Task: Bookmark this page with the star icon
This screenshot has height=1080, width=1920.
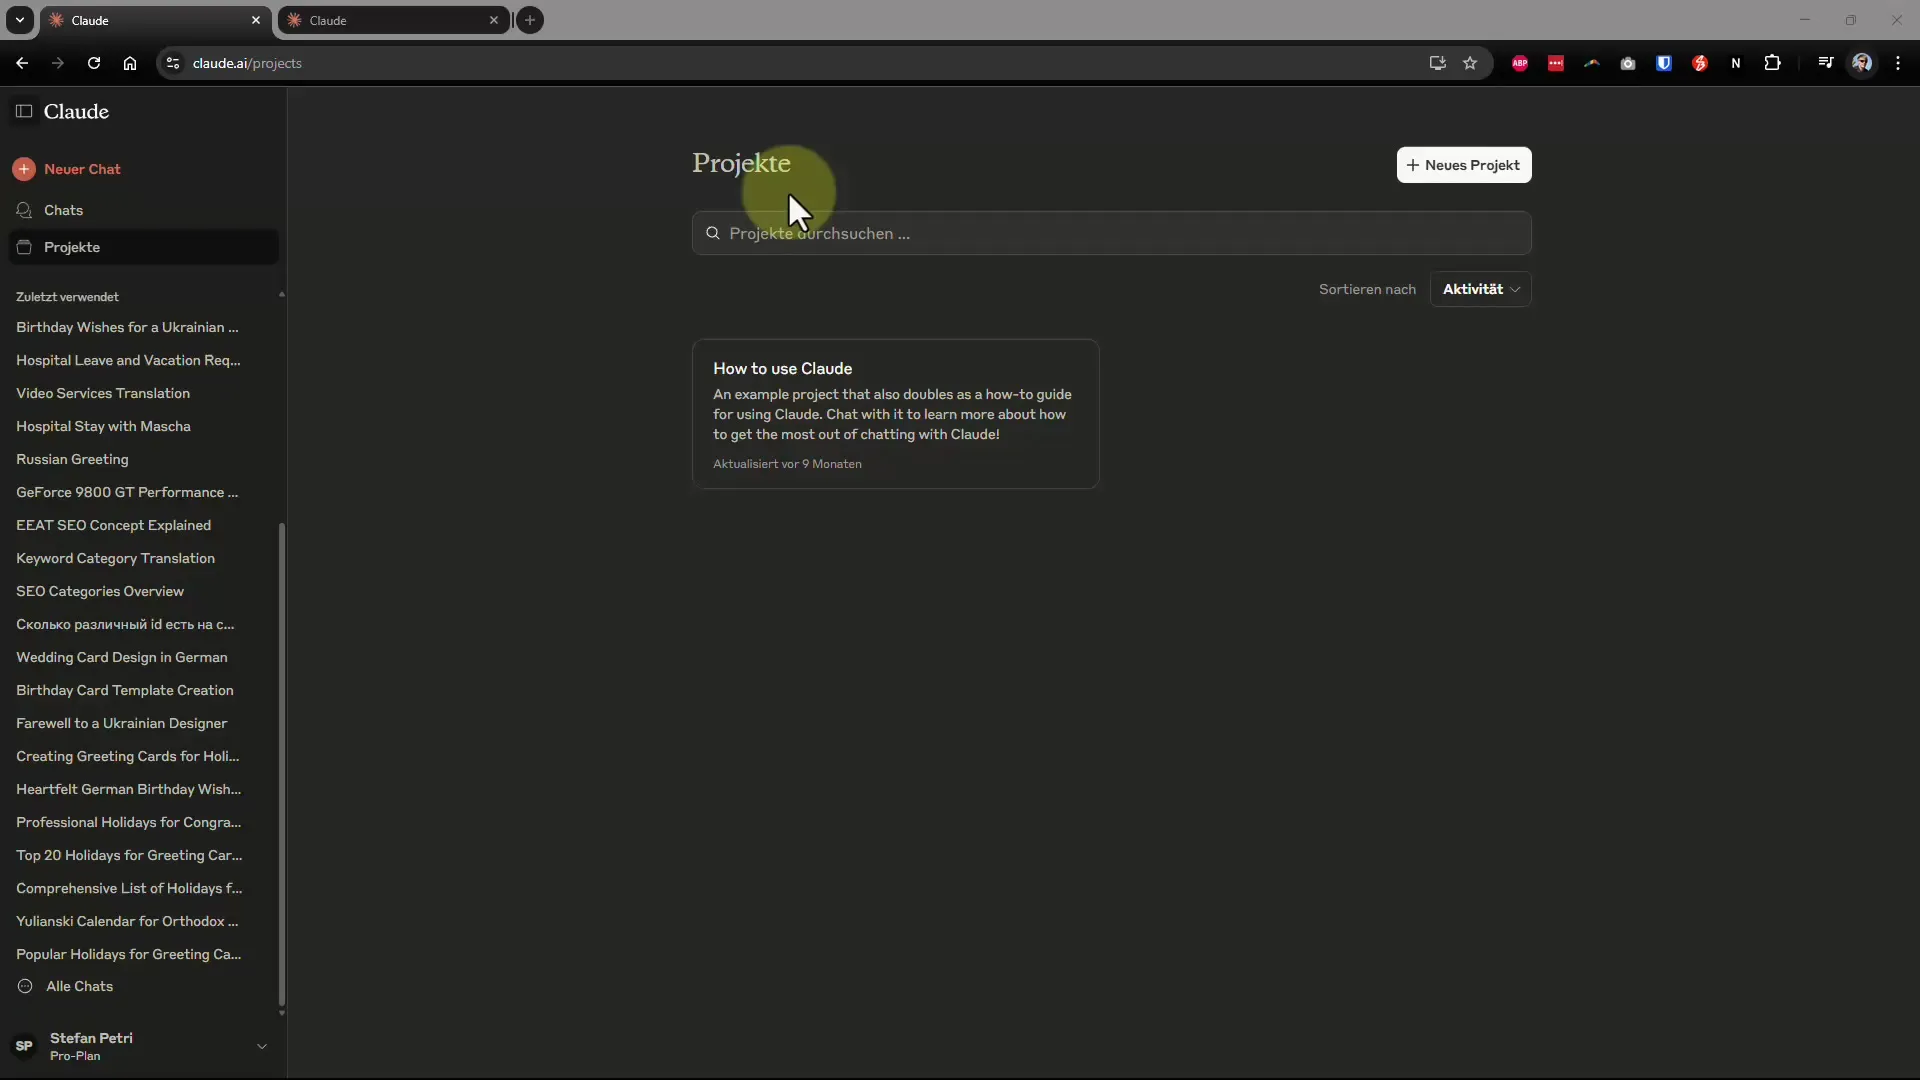Action: 1470,63
